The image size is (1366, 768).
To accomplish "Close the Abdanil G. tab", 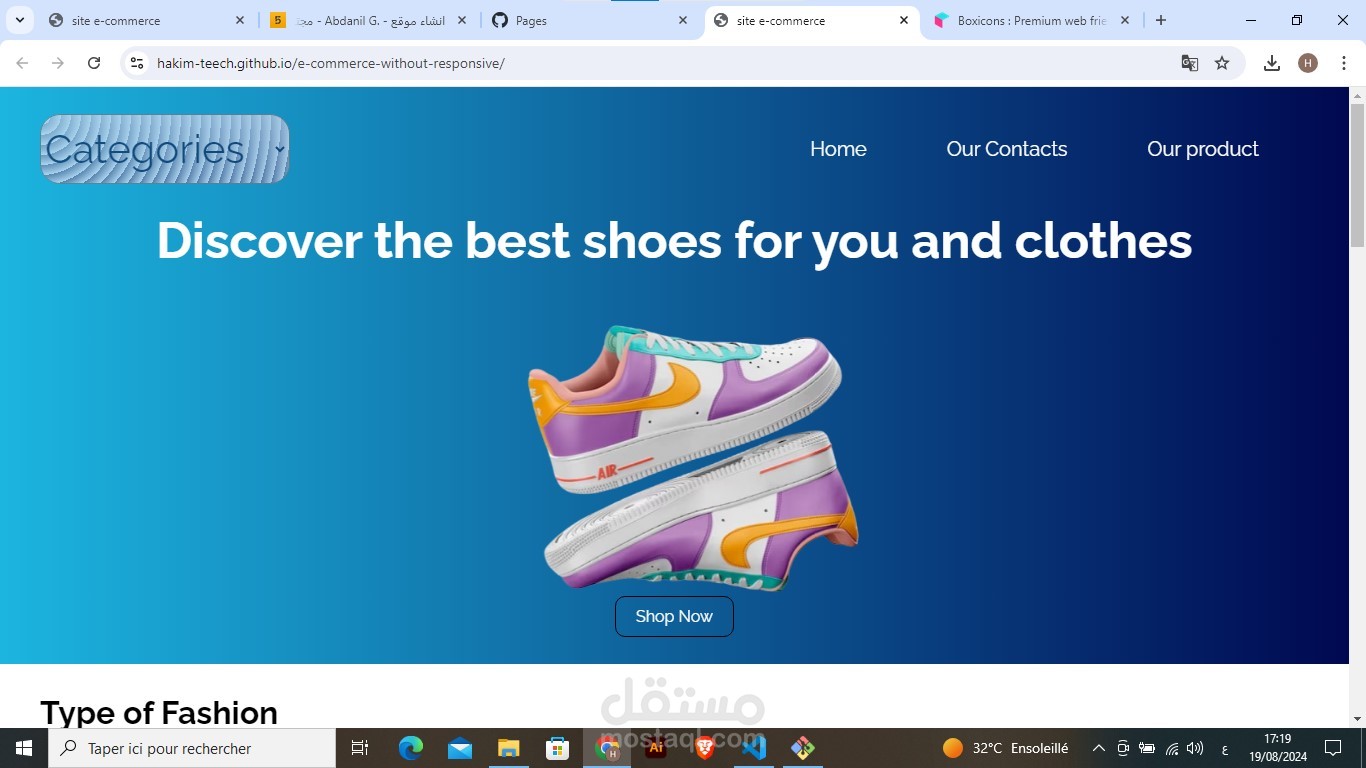I will [x=462, y=20].
